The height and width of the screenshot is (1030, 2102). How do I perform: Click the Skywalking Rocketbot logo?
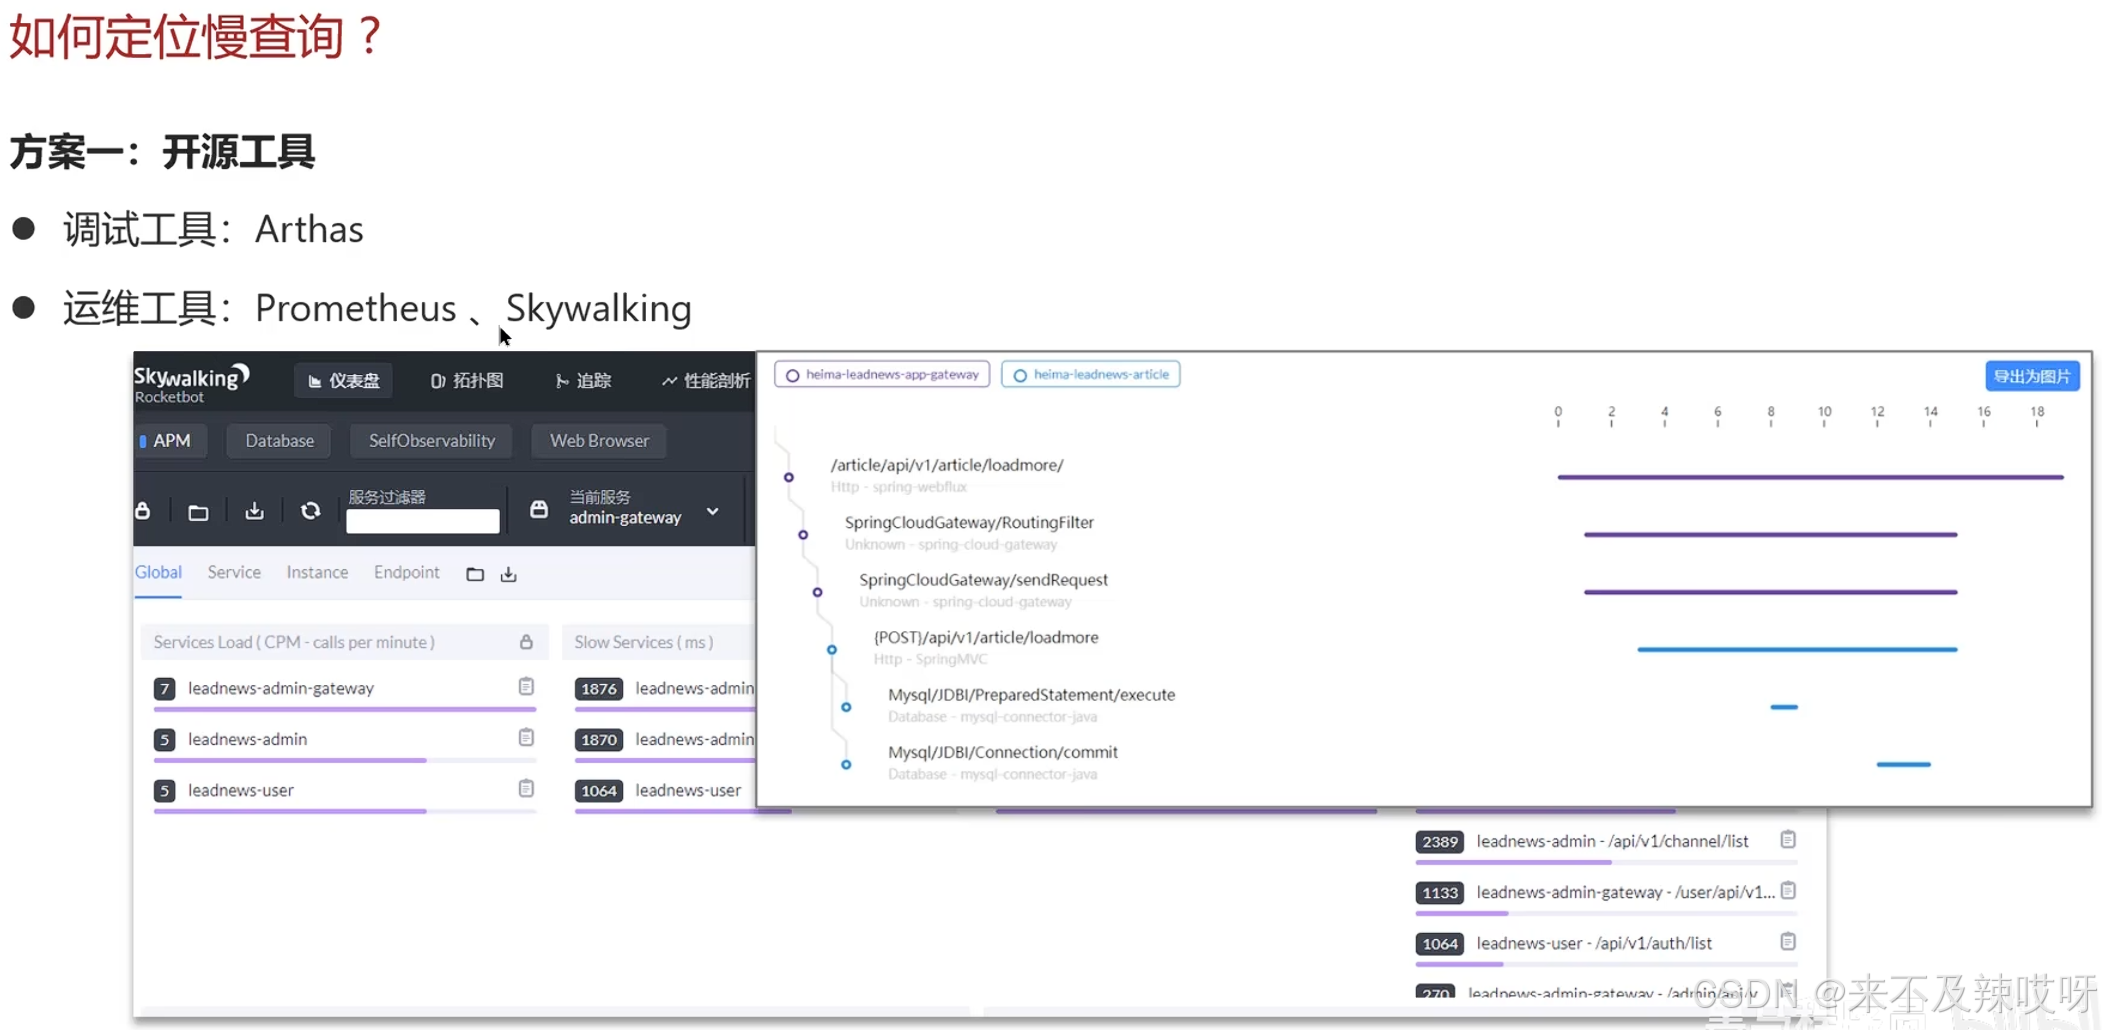click(191, 383)
